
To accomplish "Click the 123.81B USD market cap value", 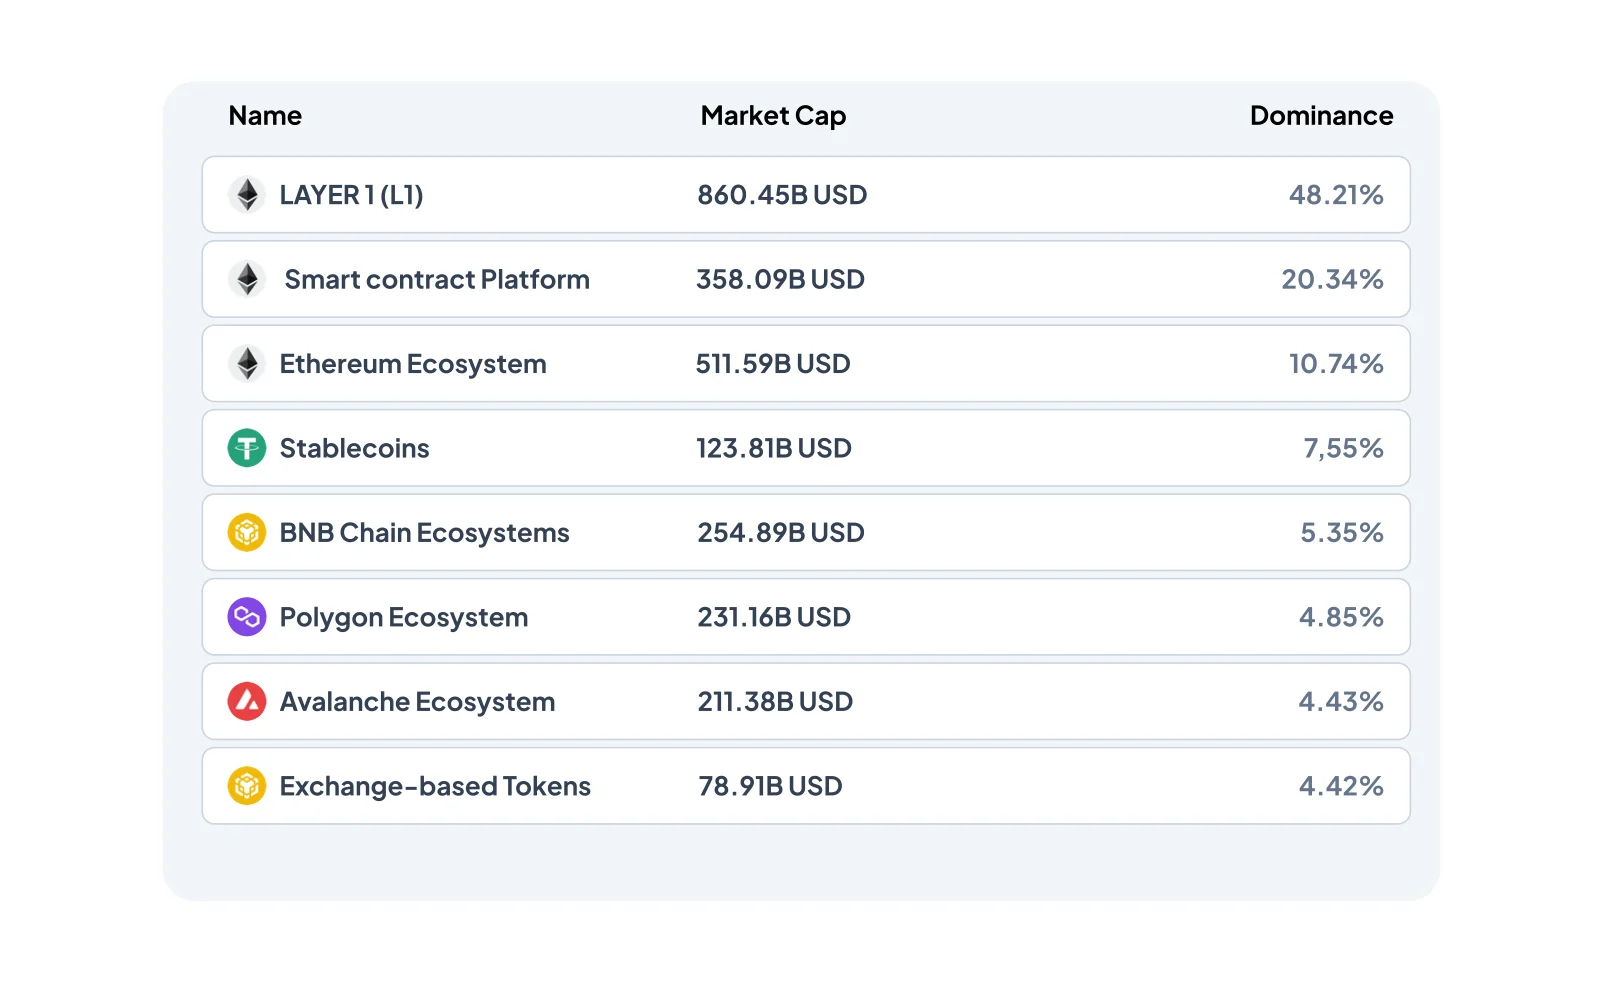I will point(774,448).
